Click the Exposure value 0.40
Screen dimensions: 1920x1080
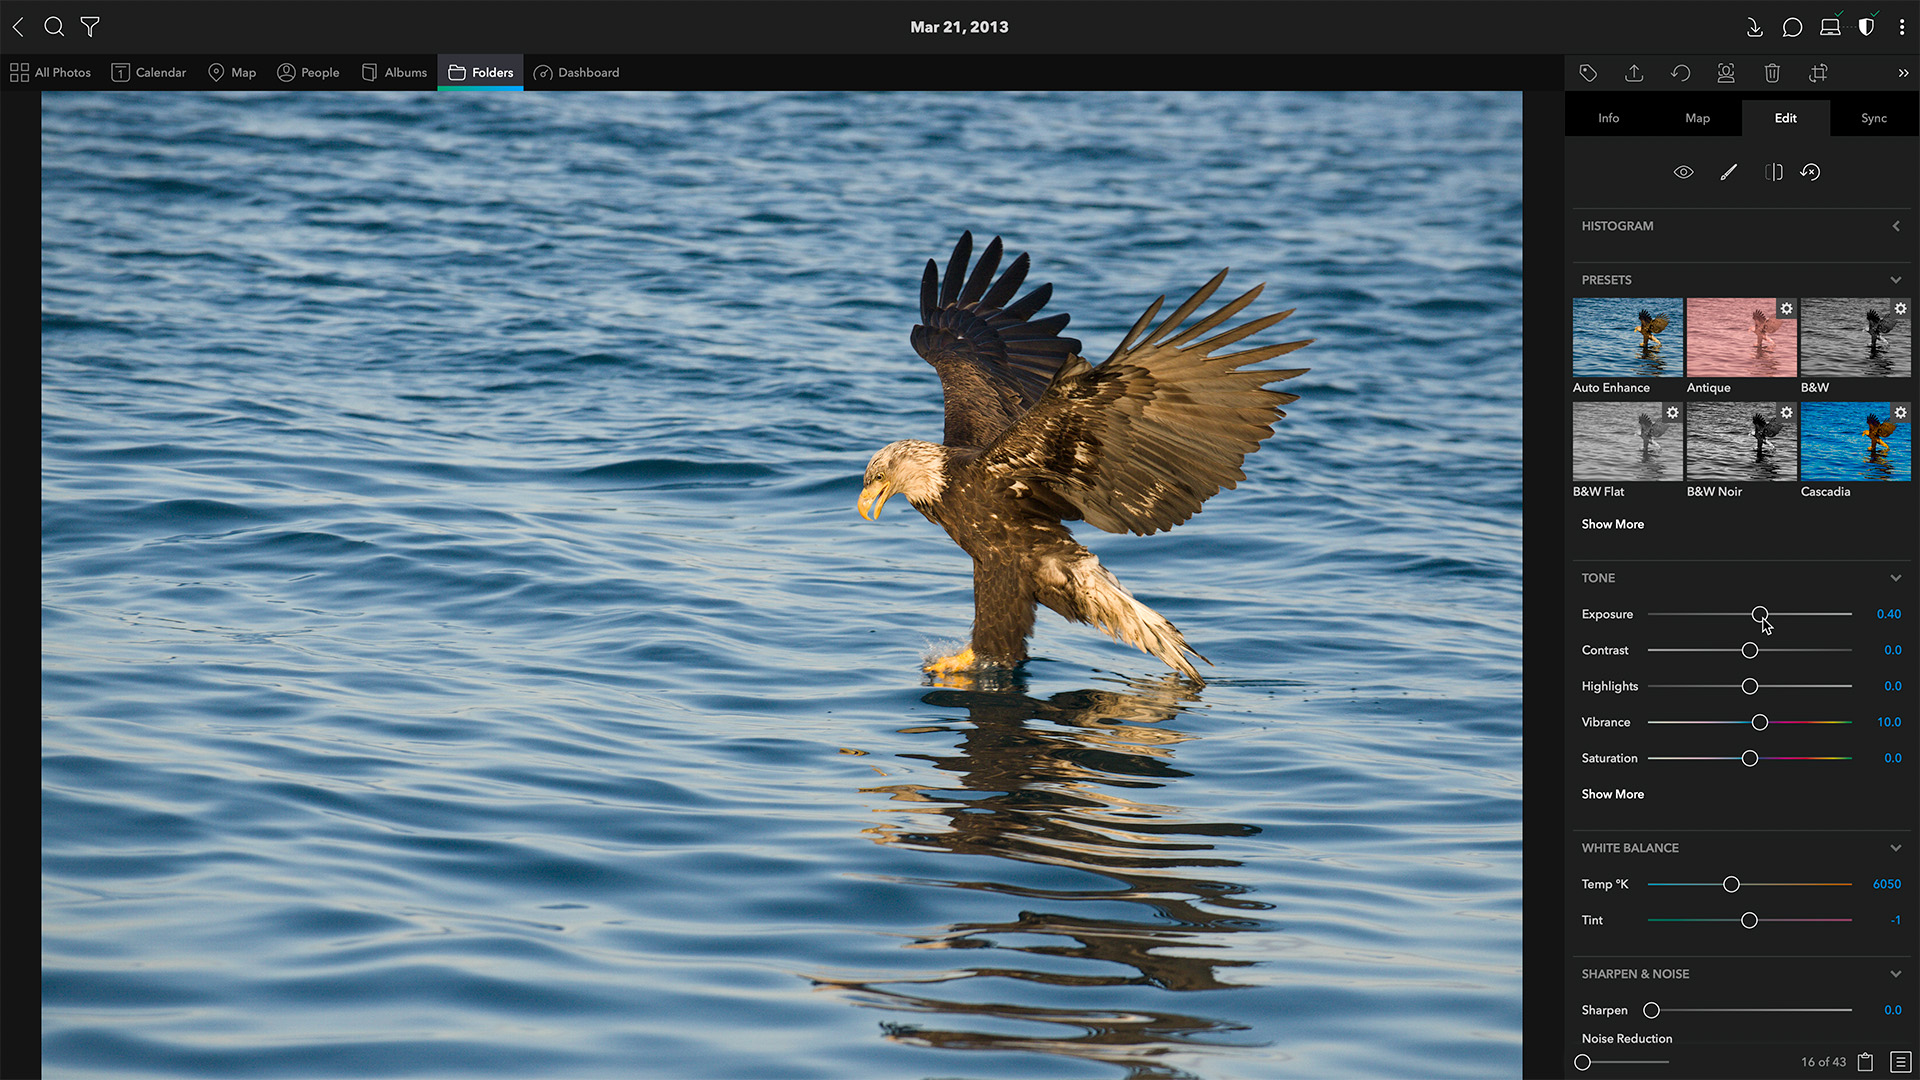[x=1888, y=614]
